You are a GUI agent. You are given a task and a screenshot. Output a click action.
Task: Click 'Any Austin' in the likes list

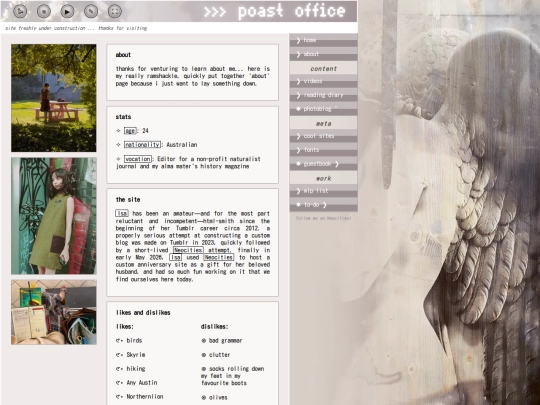click(142, 383)
